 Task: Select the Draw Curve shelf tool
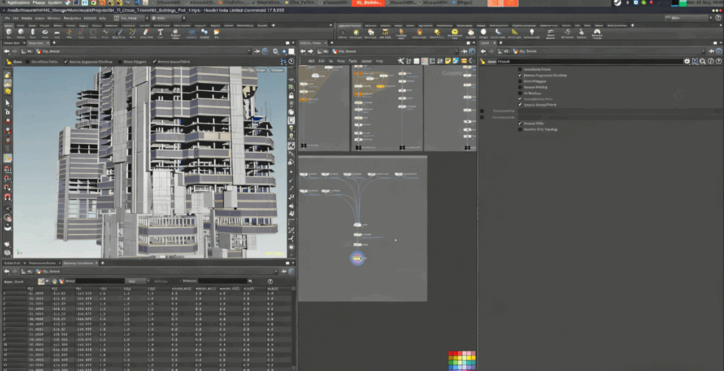tap(120, 33)
